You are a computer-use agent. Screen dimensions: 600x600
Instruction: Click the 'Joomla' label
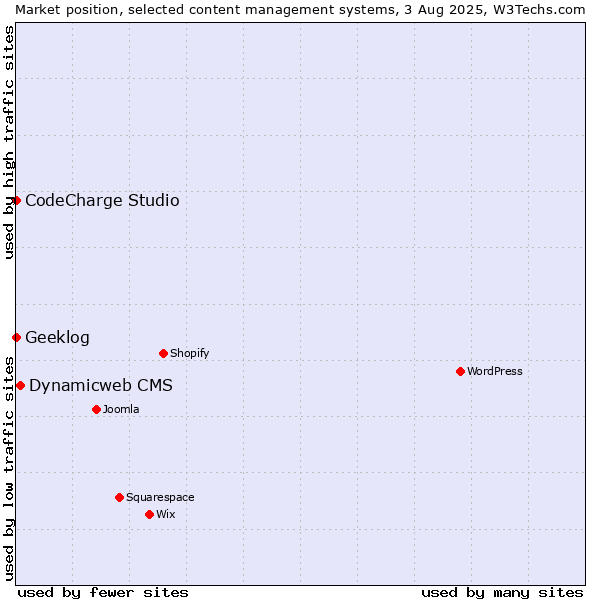click(121, 409)
